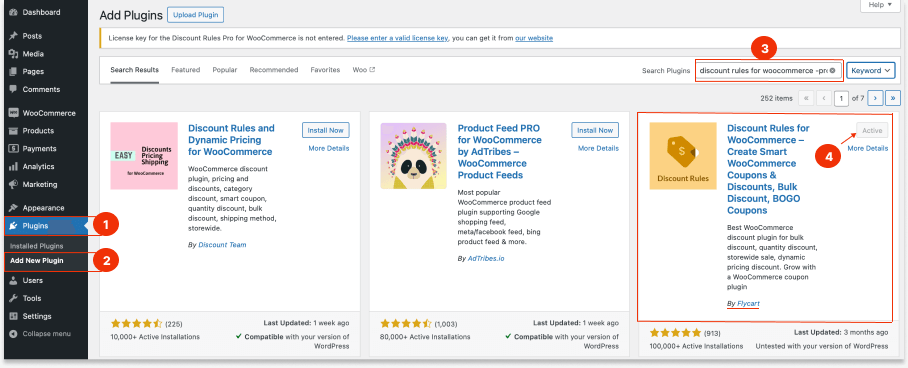The image size is (908, 368).
Task: Switch to the Recommended tab
Action: pos(274,70)
